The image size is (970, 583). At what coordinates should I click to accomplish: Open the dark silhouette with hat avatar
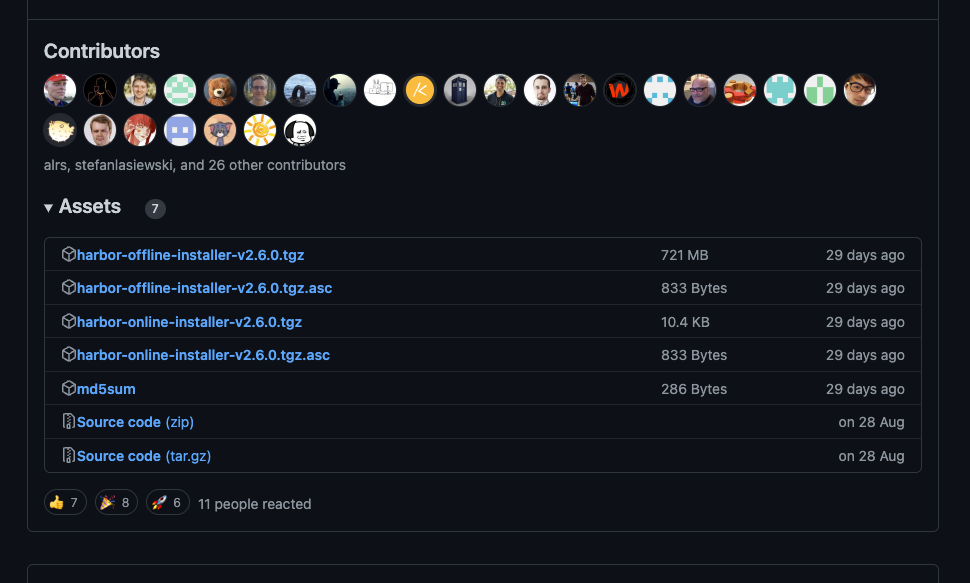(340, 90)
